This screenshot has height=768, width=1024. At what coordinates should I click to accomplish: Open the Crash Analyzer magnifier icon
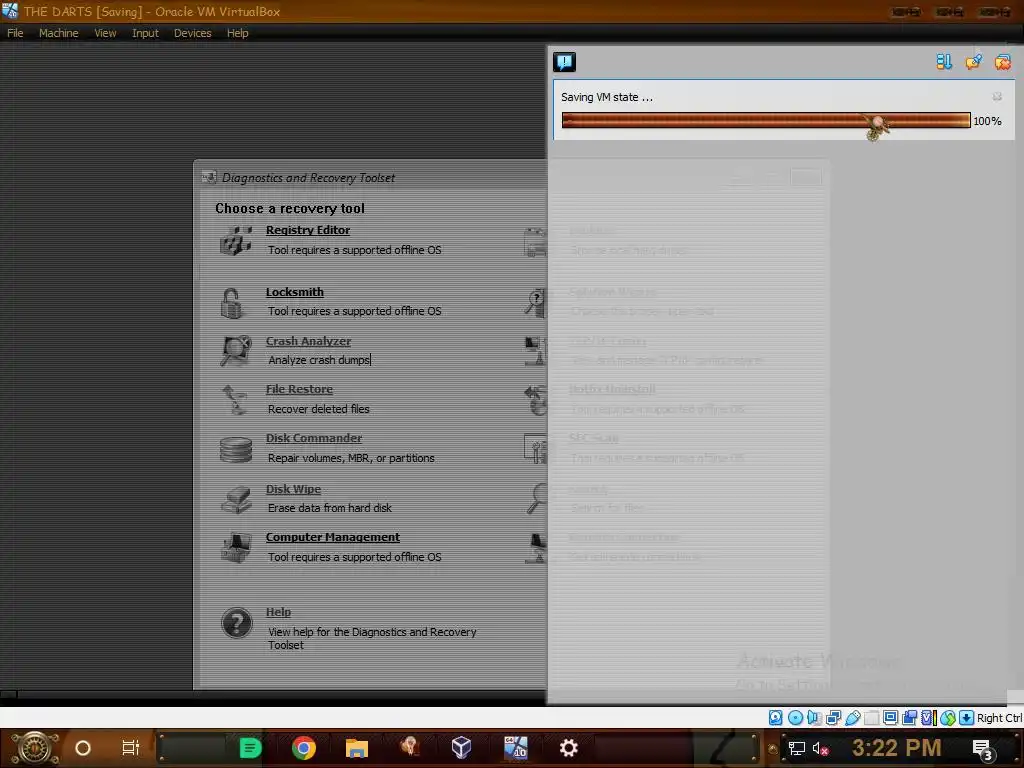[235, 351]
